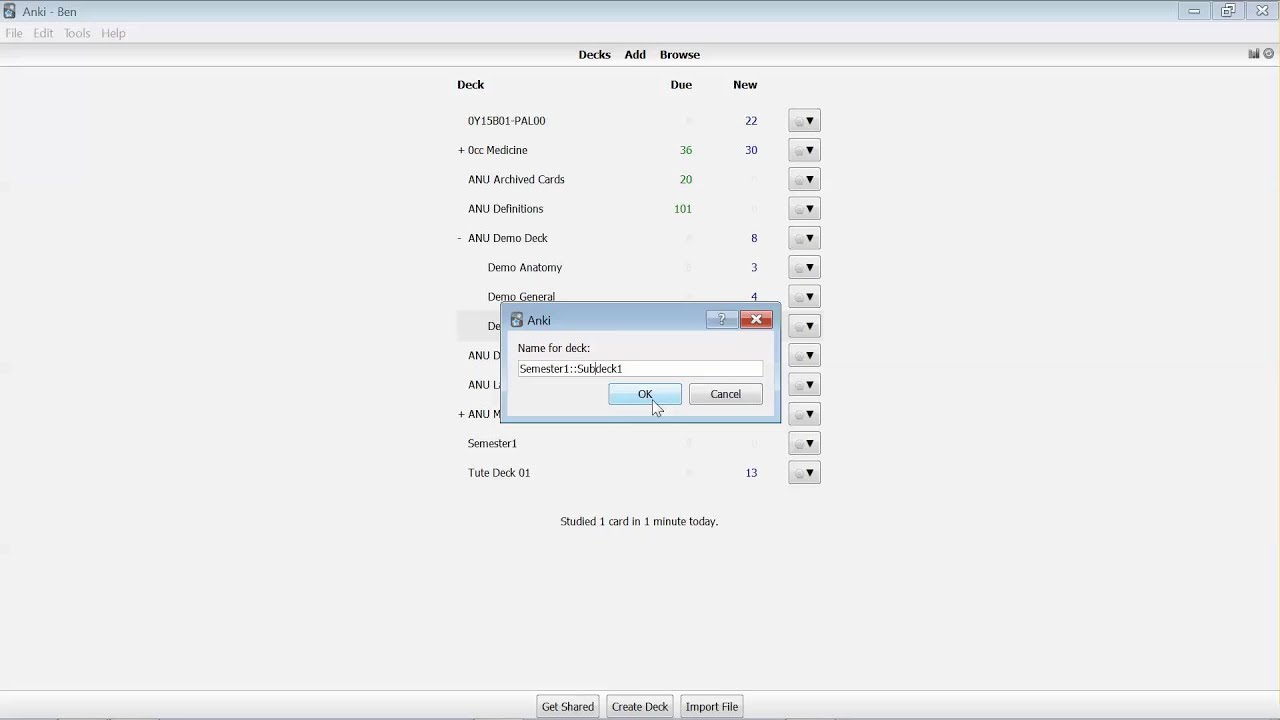1280x720 pixels.
Task: Confirm deck name with OK button
Action: pyautogui.click(x=645, y=394)
